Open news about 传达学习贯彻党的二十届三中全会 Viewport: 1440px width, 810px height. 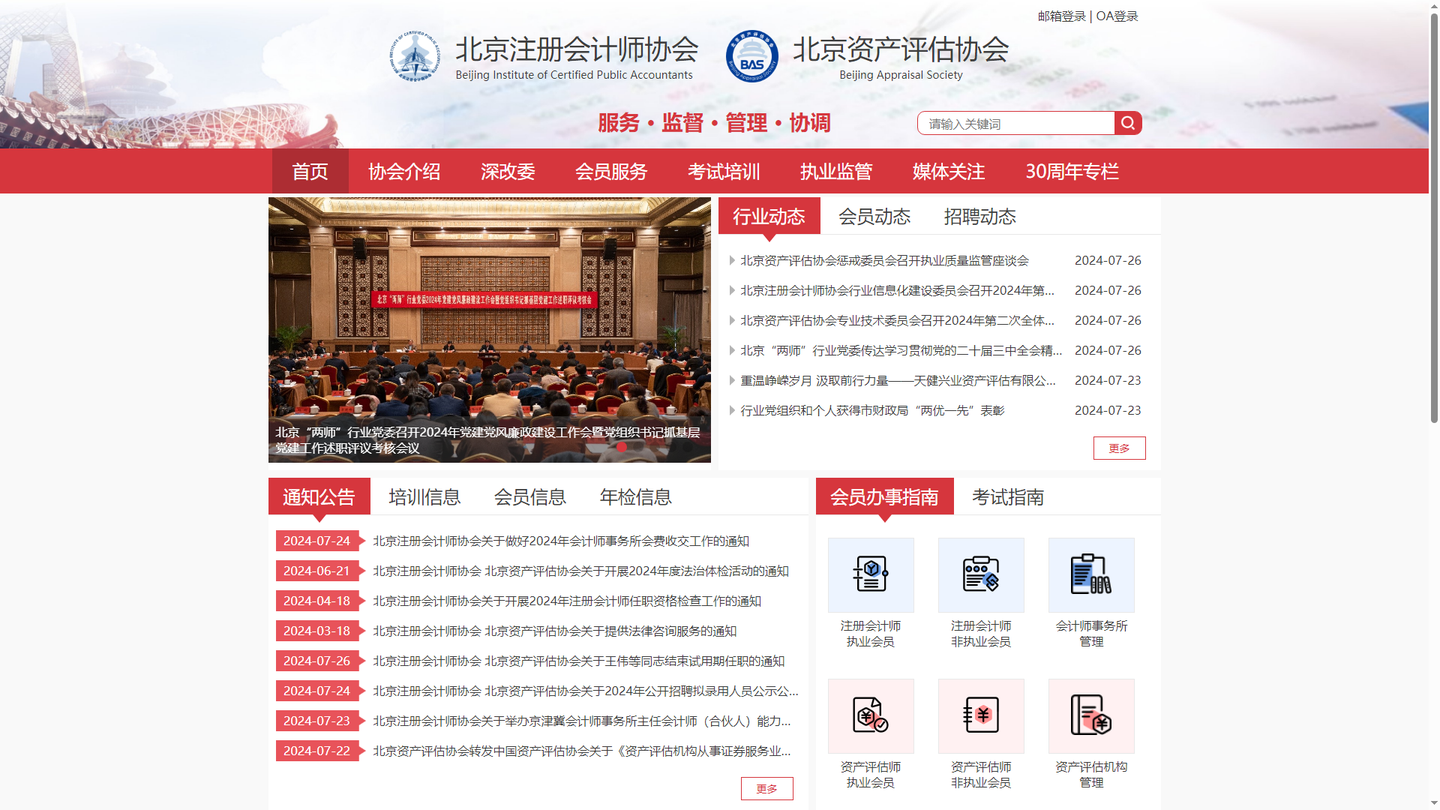pyautogui.click(x=901, y=351)
